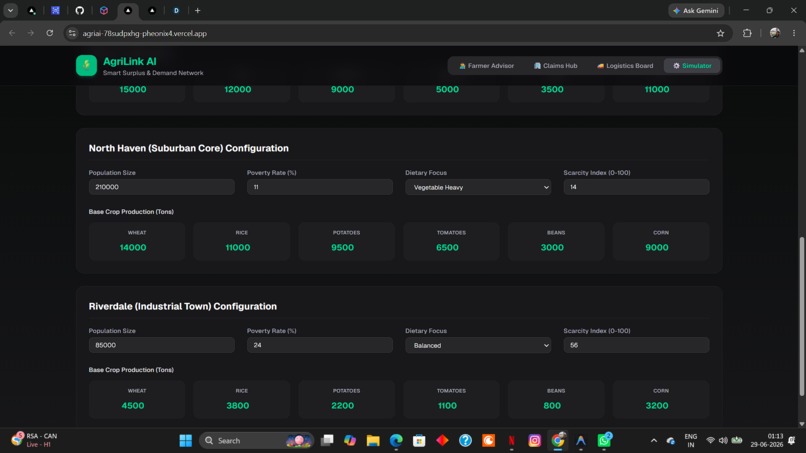806x453 pixels.
Task: Switch to the GitHub browser tab
Action: [x=80, y=10]
